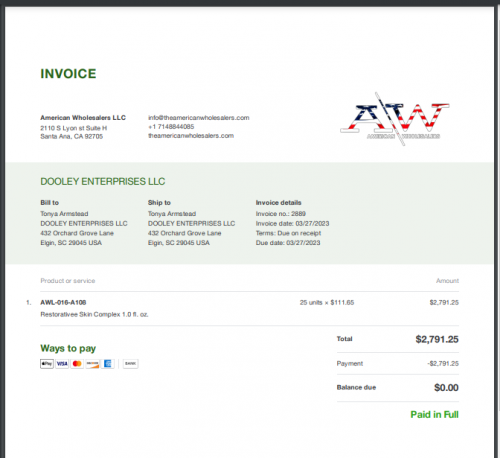The image size is (500, 458).
Task: Click the Bill to label
Action: click(50, 203)
